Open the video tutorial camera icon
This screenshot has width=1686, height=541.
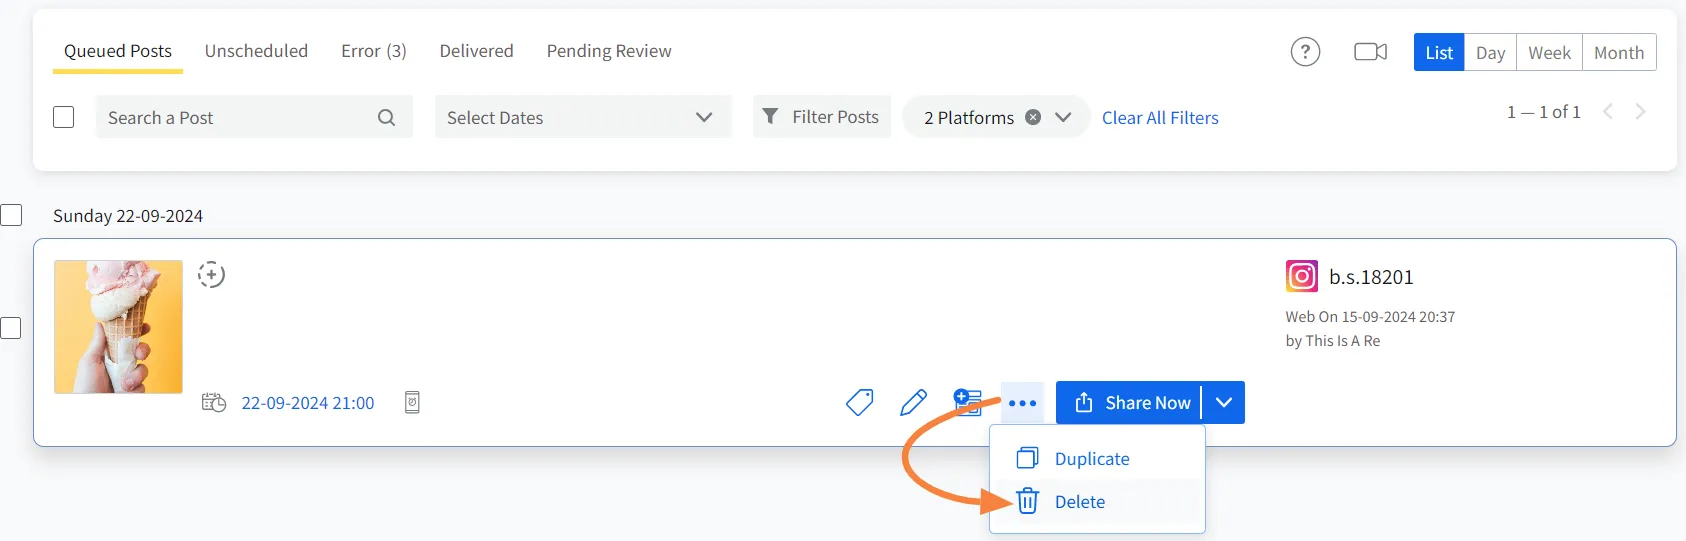1370,52
